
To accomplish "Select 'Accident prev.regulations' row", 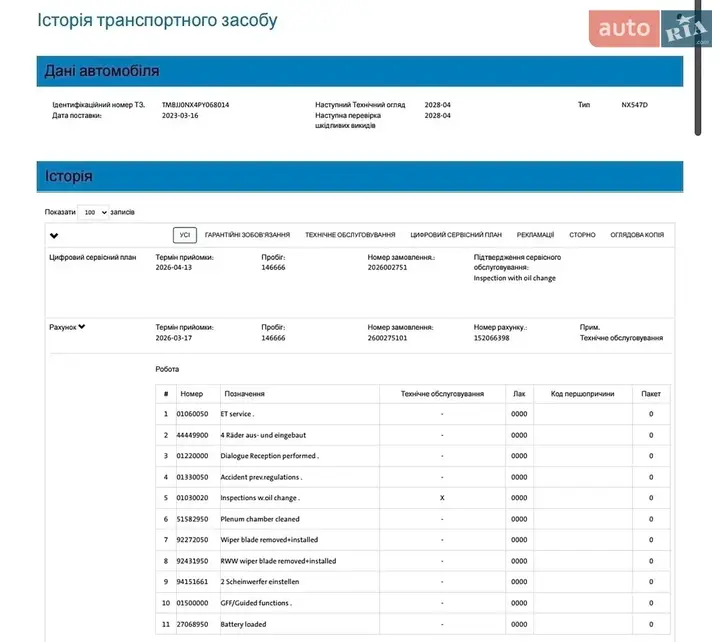I will [413, 477].
